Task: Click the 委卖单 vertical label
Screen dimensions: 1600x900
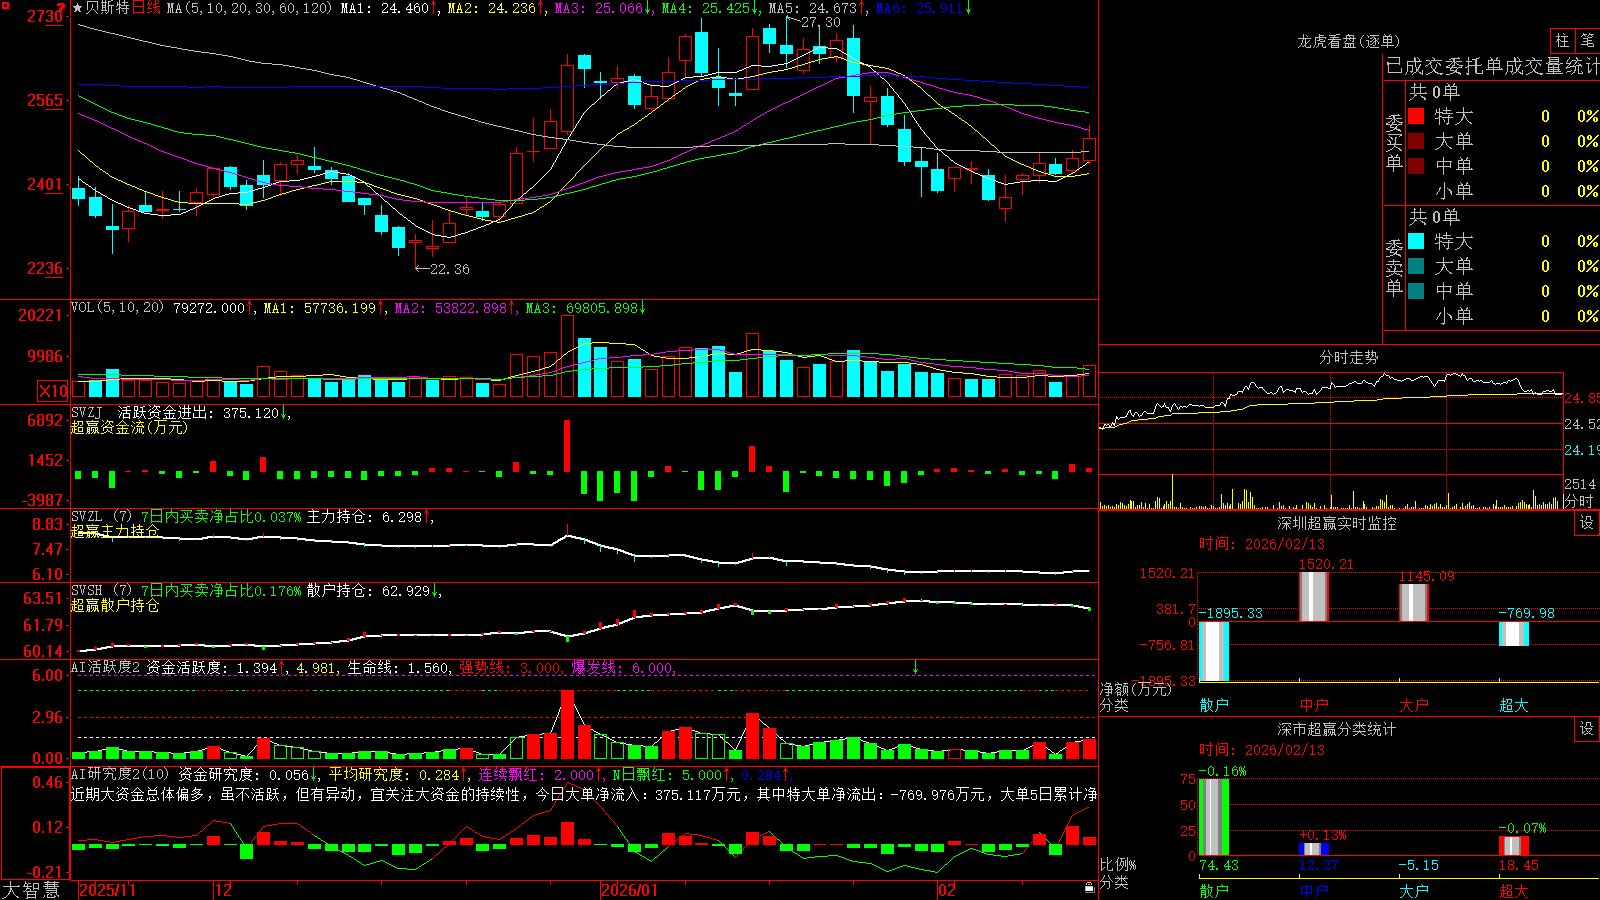Action: pos(1394,267)
